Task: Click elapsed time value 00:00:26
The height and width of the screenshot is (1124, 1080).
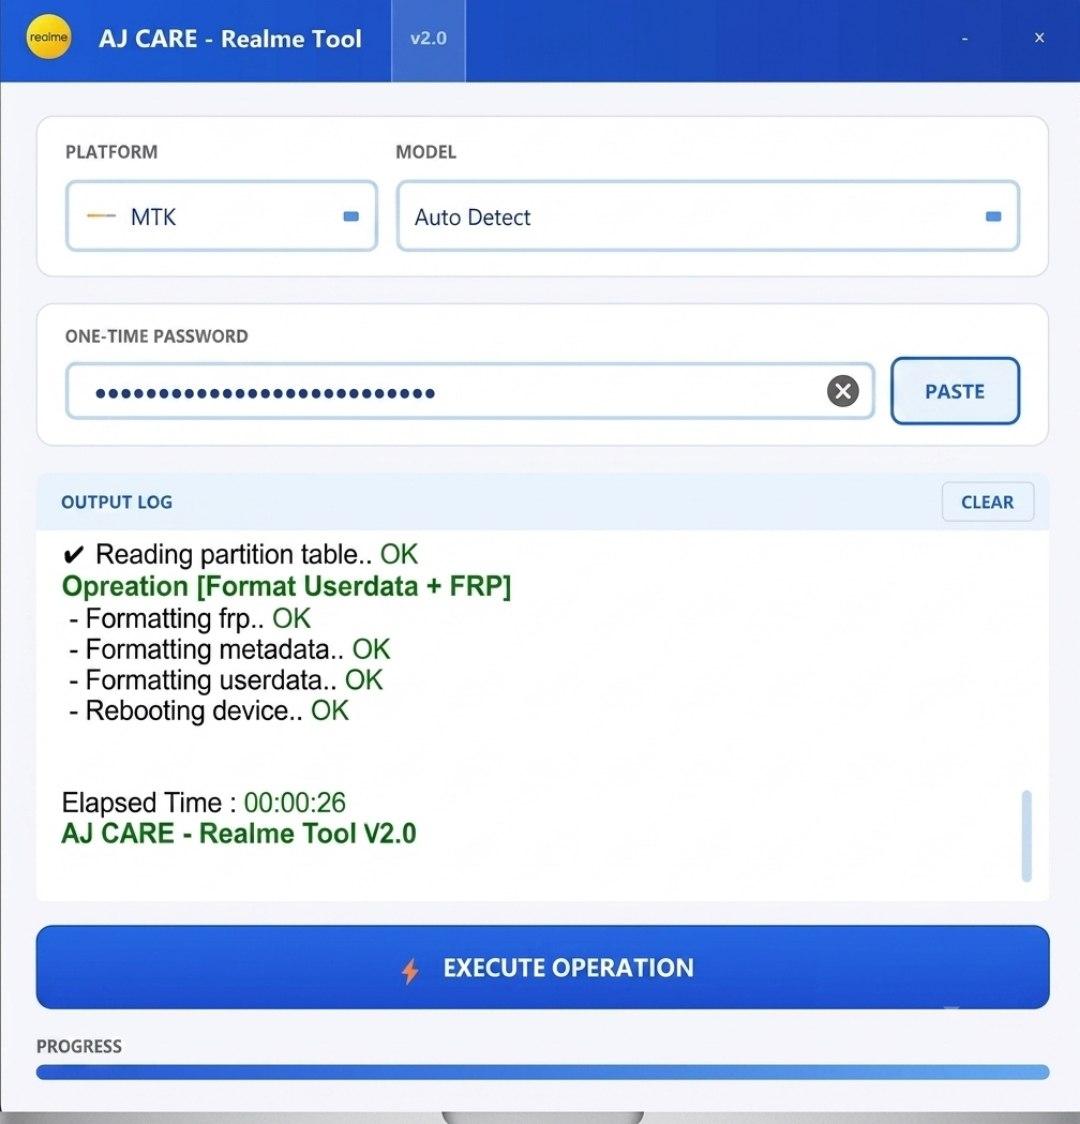Action: click(295, 803)
